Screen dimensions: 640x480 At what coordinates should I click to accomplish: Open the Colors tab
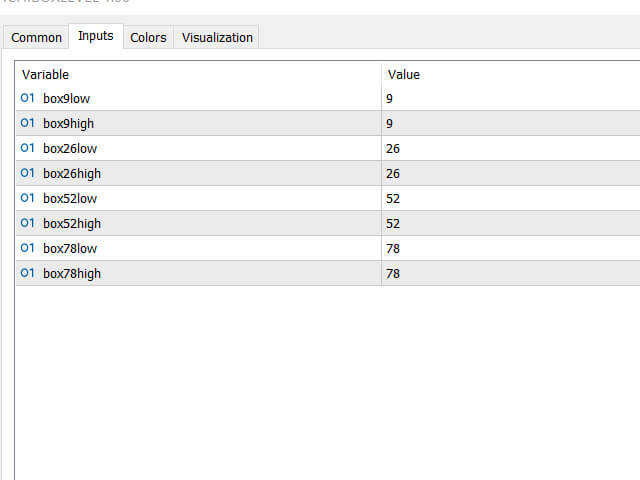coord(148,38)
